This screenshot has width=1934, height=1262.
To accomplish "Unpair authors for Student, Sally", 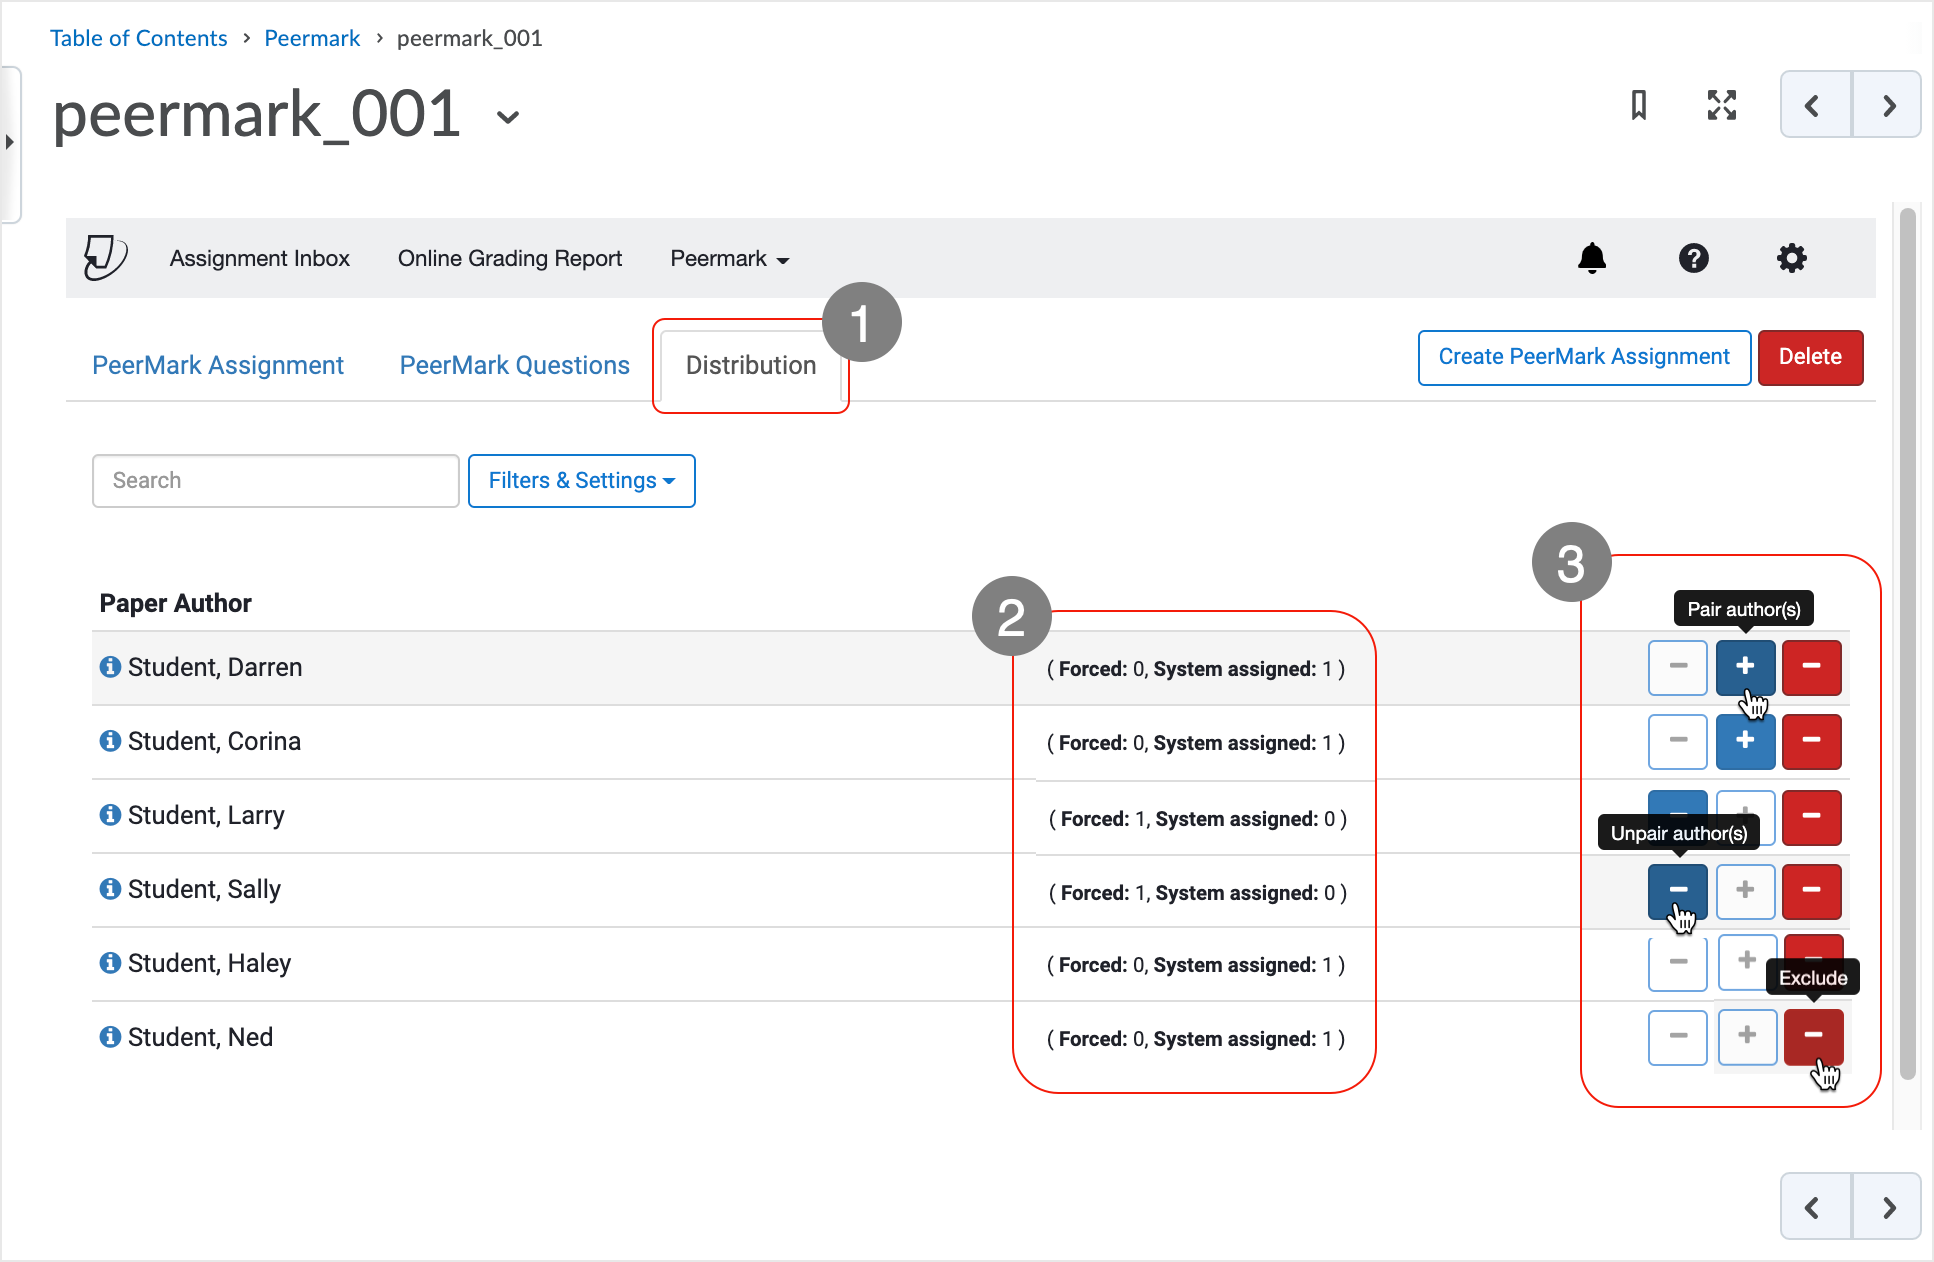I will point(1678,891).
